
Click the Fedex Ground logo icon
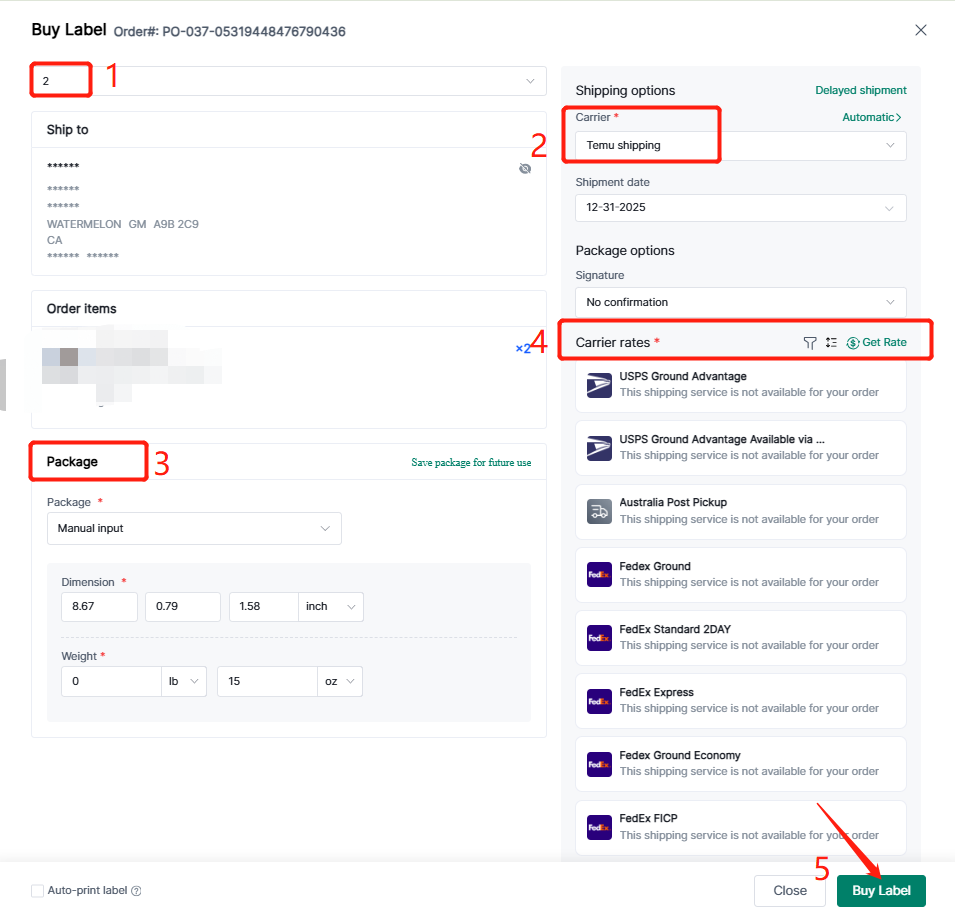599,574
